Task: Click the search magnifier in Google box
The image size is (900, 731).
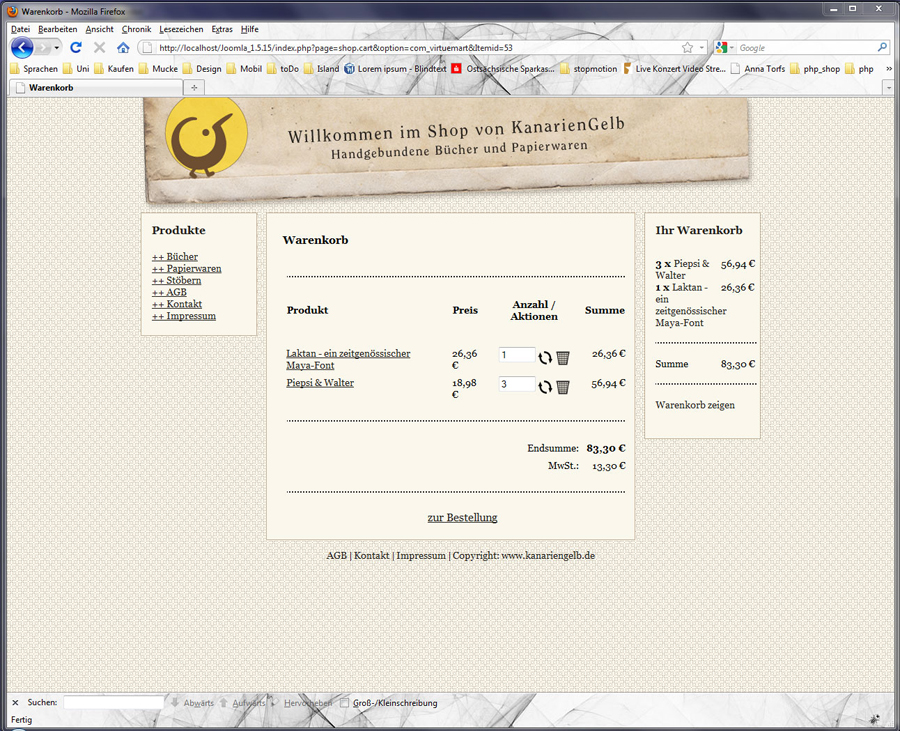Action: pyautogui.click(x=882, y=48)
